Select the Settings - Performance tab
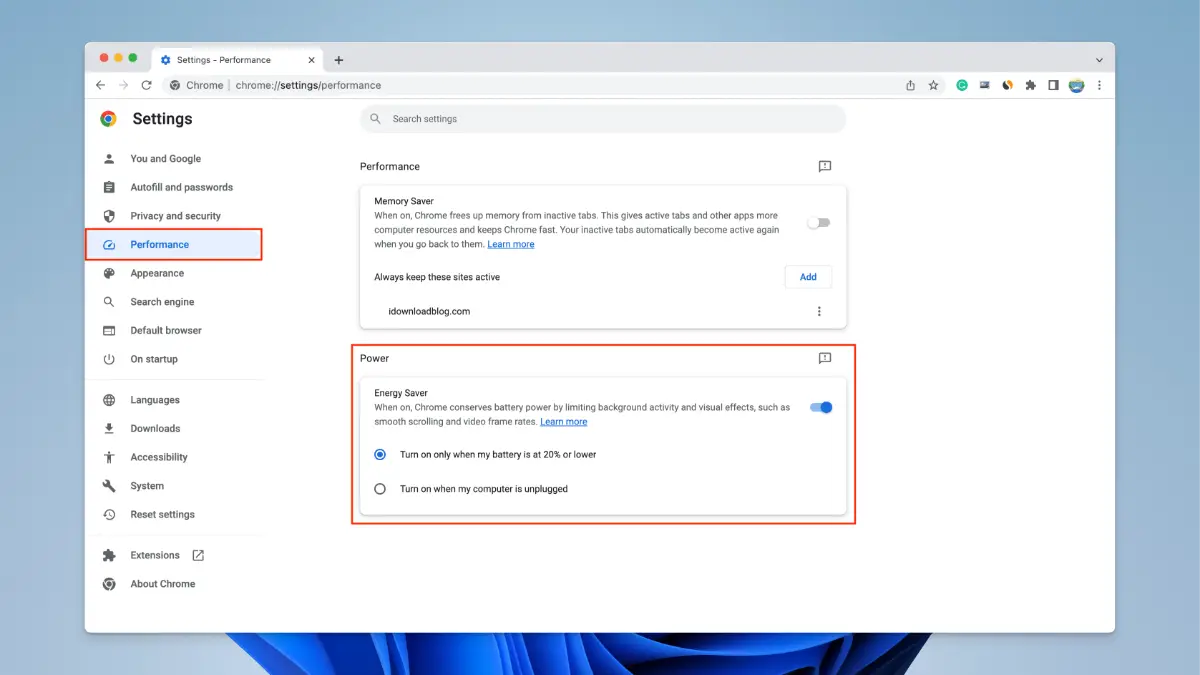1200x675 pixels. 238,60
